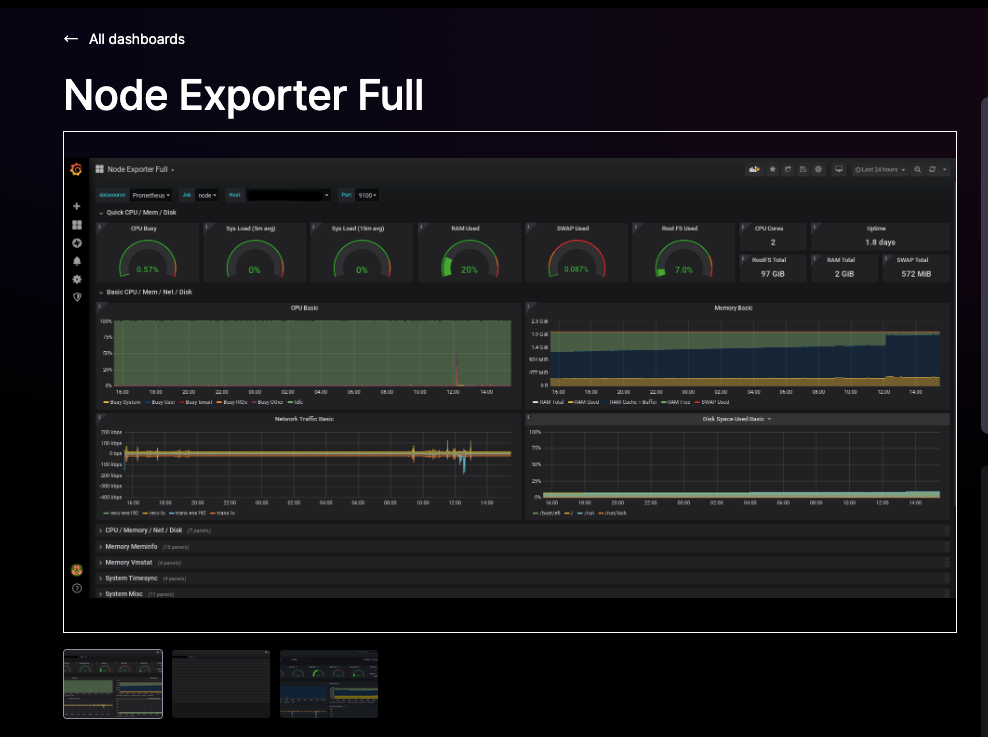
Task: Open the Host dropdown
Action: (x=288, y=195)
